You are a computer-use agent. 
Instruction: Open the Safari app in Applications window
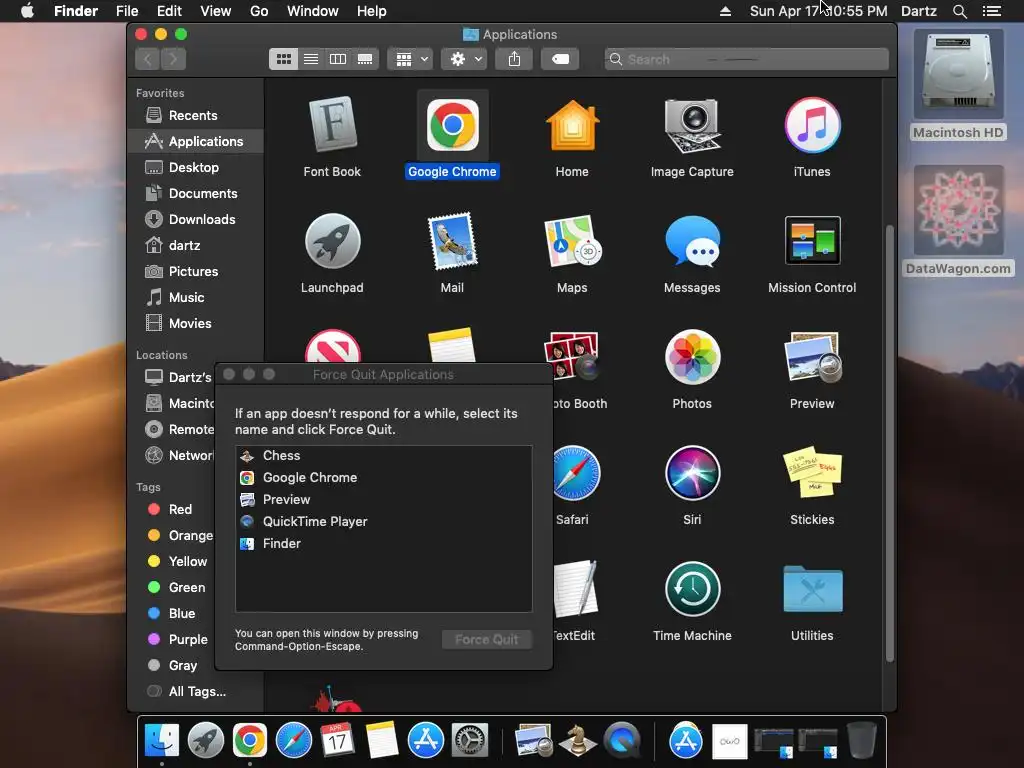point(577,473)
